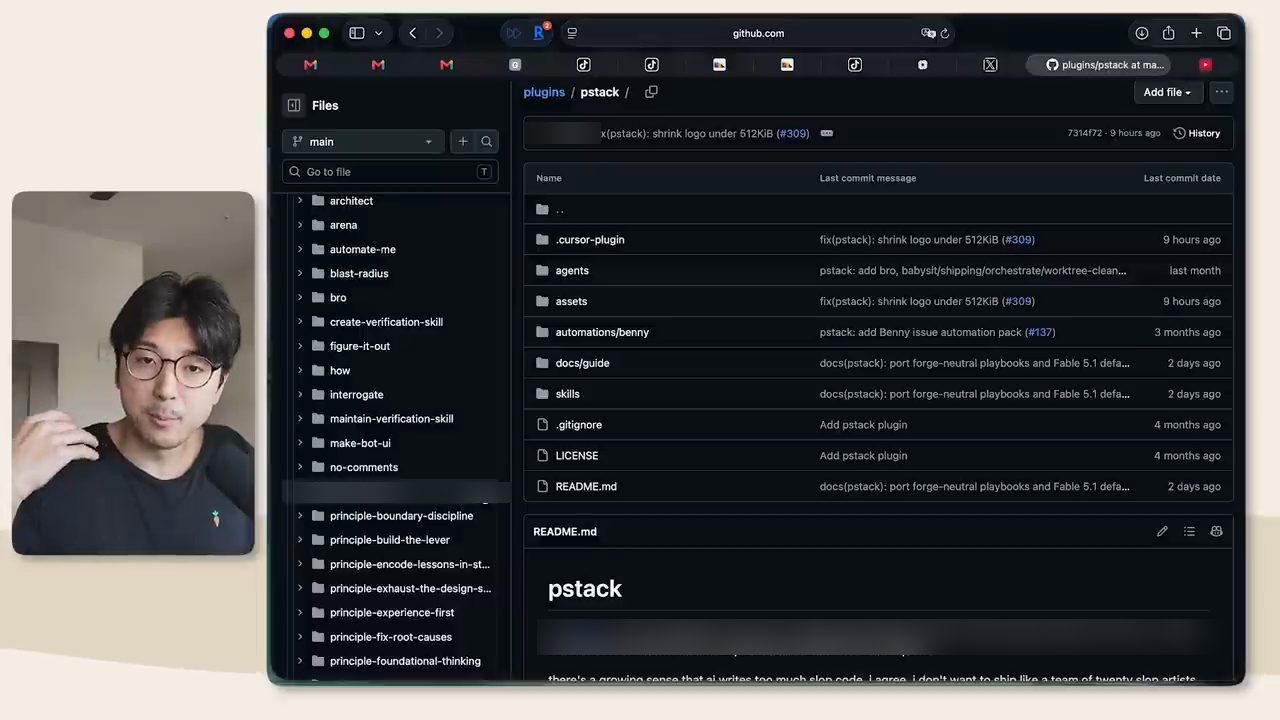Open the automations/benny folder

tap(602, 332)
